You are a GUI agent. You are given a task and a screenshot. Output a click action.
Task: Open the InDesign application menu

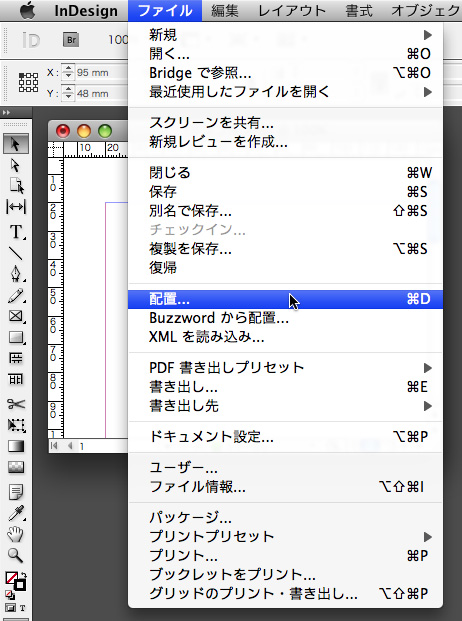86,11
